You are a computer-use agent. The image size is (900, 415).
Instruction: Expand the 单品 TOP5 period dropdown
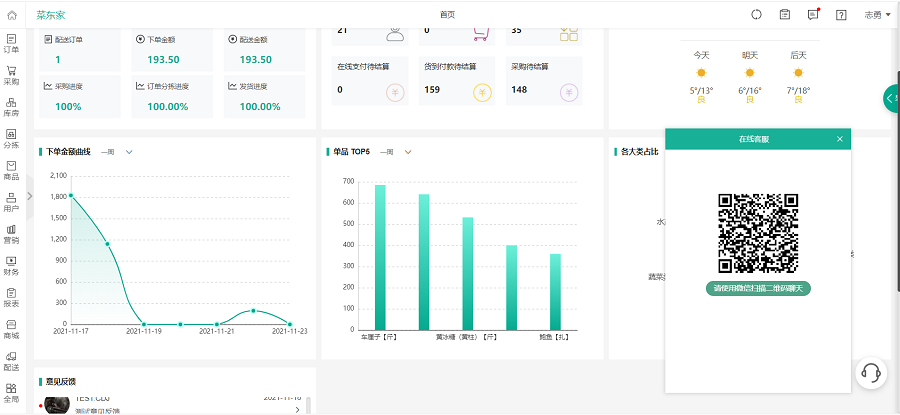point(408,152)
